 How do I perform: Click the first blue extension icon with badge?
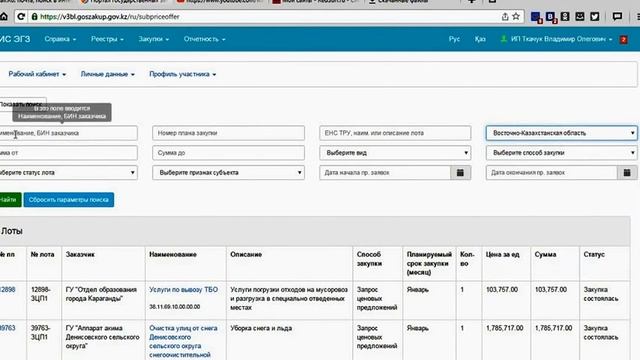click(536, 17)
